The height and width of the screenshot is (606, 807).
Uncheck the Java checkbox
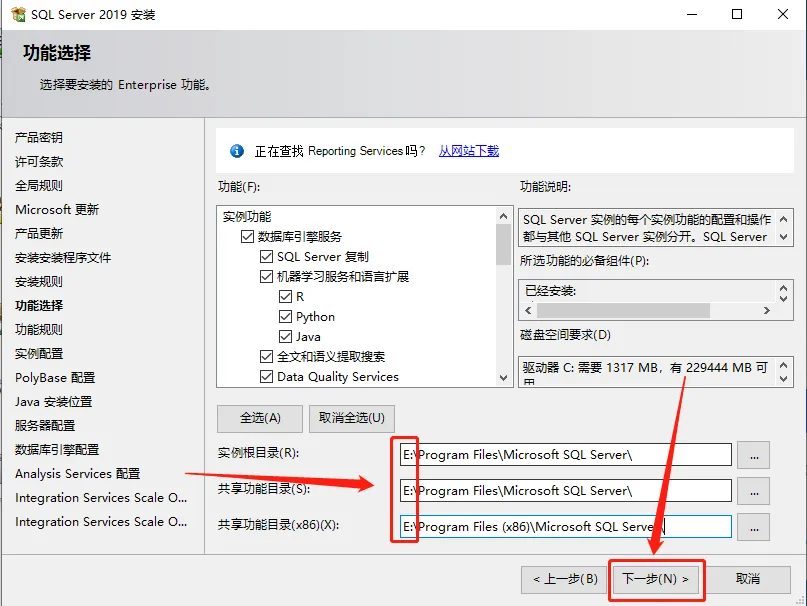point(285,337)
